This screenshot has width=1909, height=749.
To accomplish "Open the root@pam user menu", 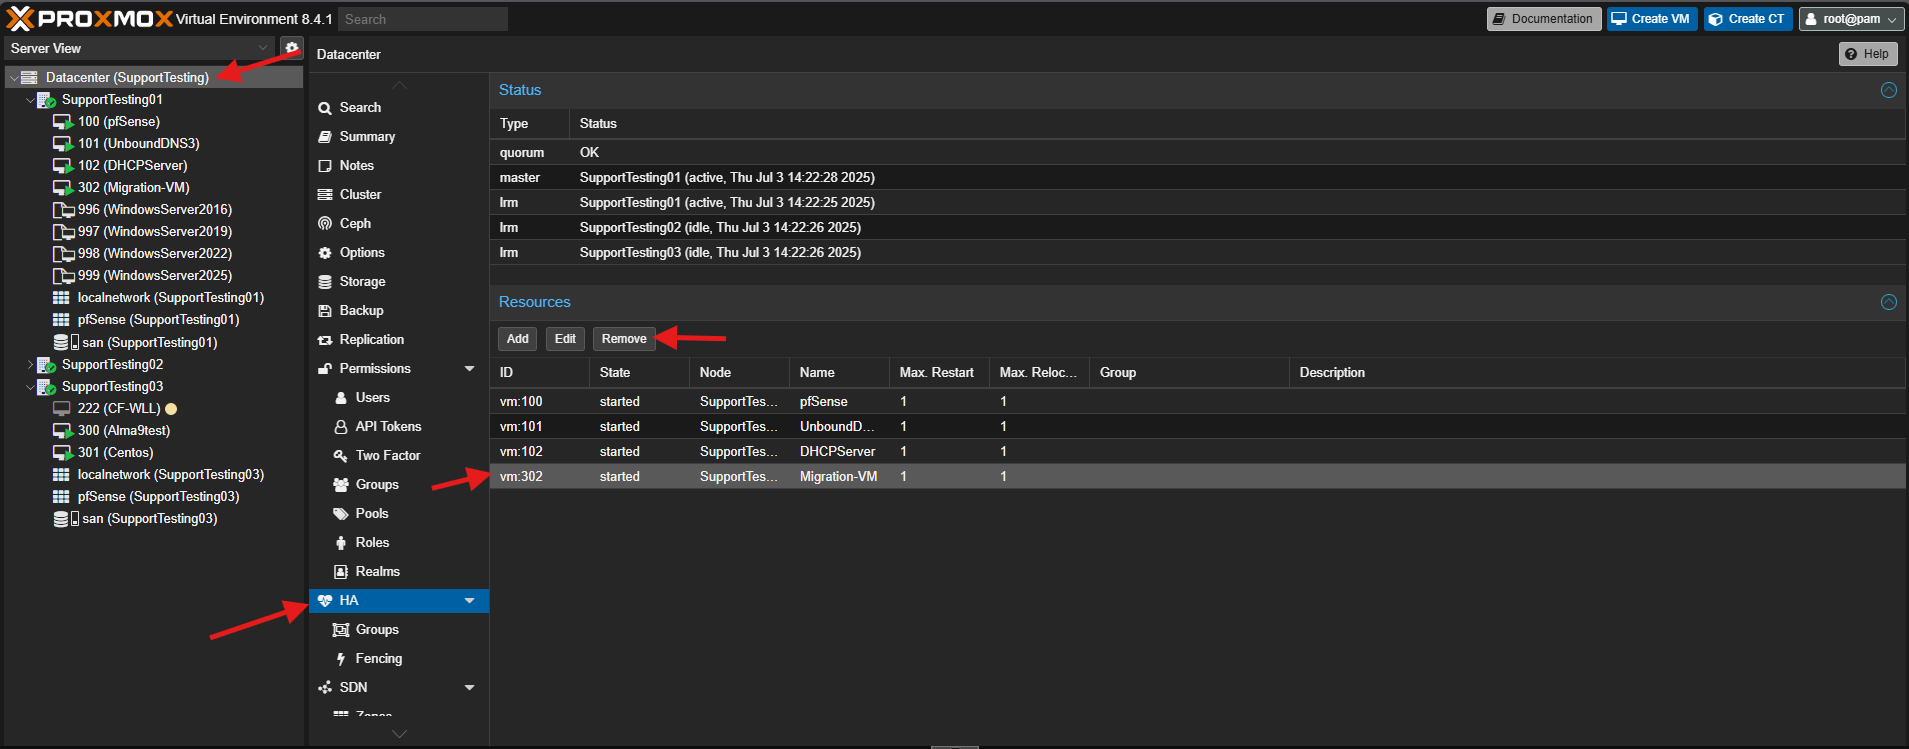I will coord(1852,19).
